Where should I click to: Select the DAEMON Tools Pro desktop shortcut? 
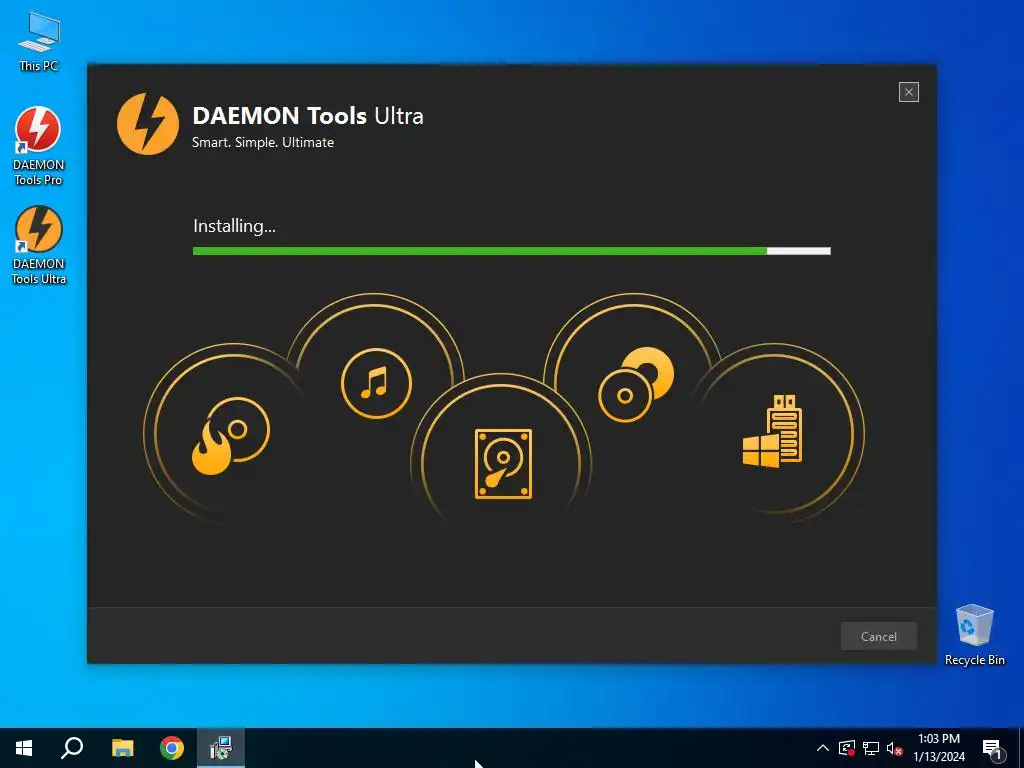39,146
